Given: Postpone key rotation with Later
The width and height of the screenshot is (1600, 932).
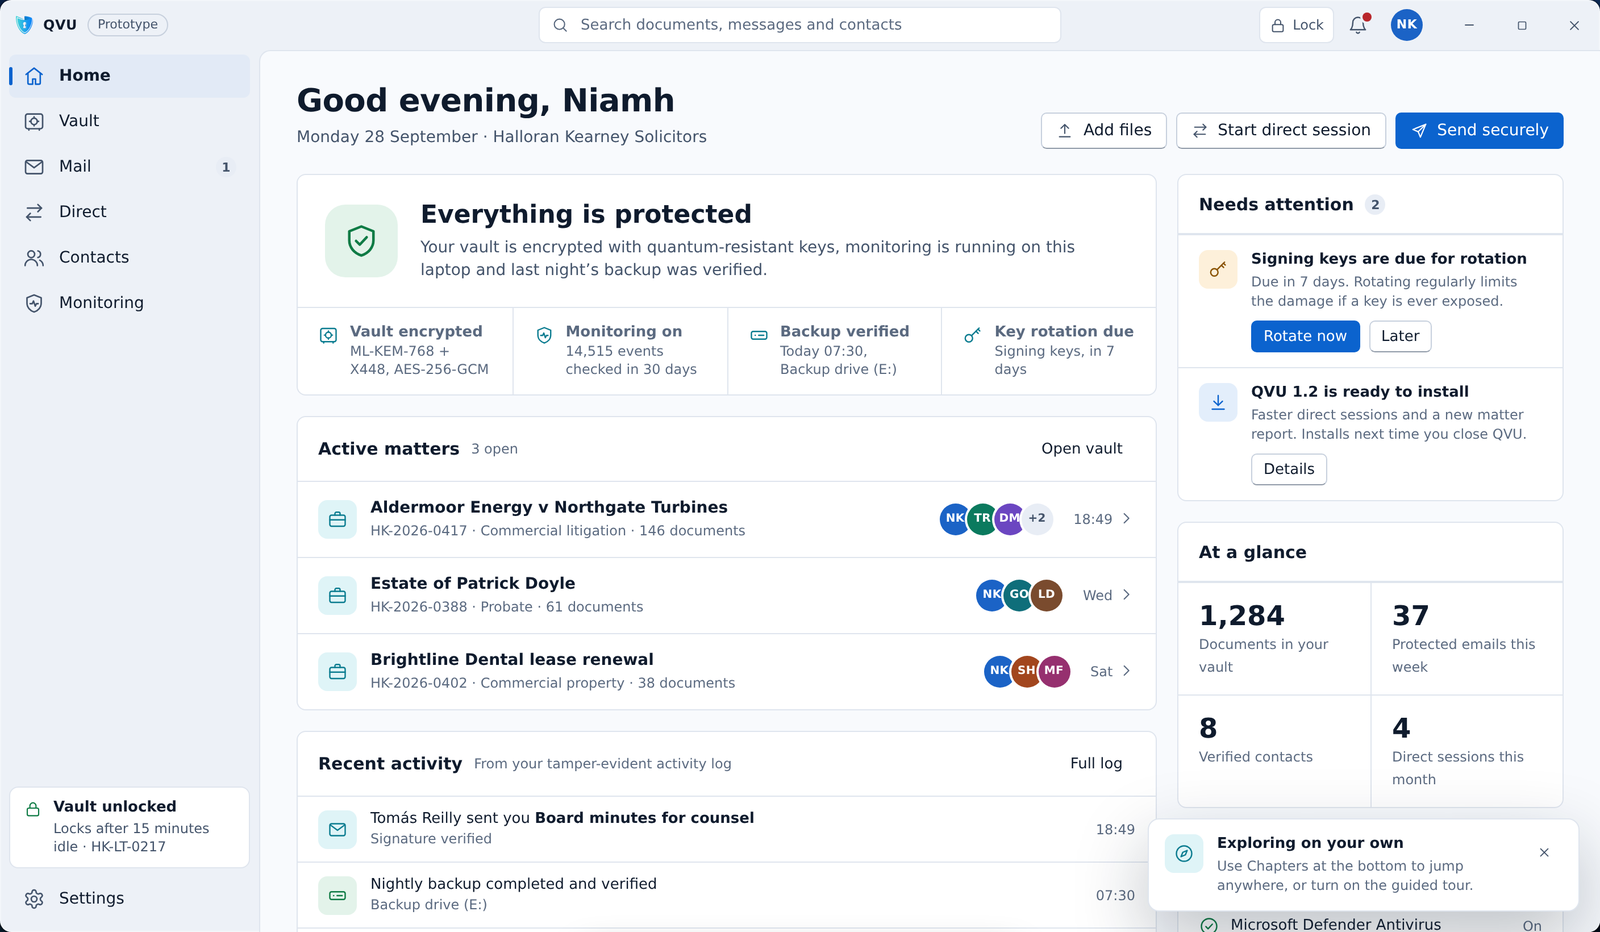Looking at the screenshot, I should pyautogui.click(x=1400, y=336).
